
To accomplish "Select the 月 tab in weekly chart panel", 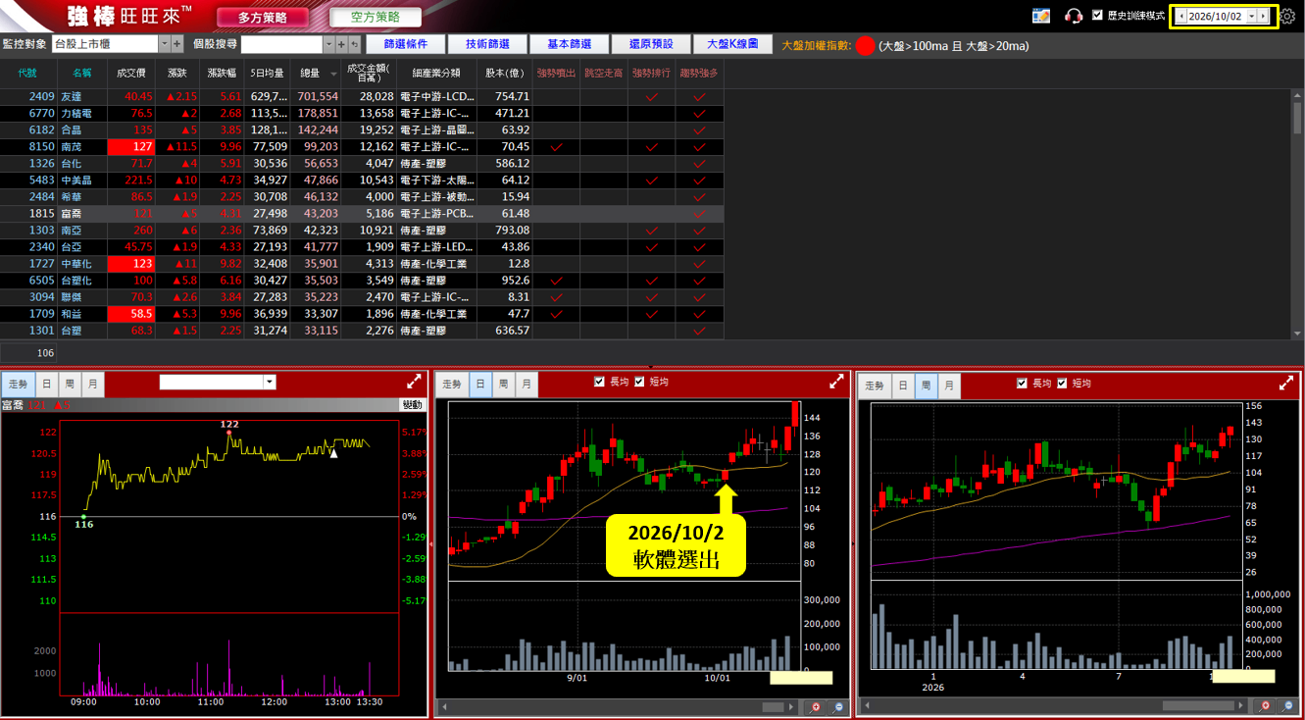I will [x=949, y=385].
